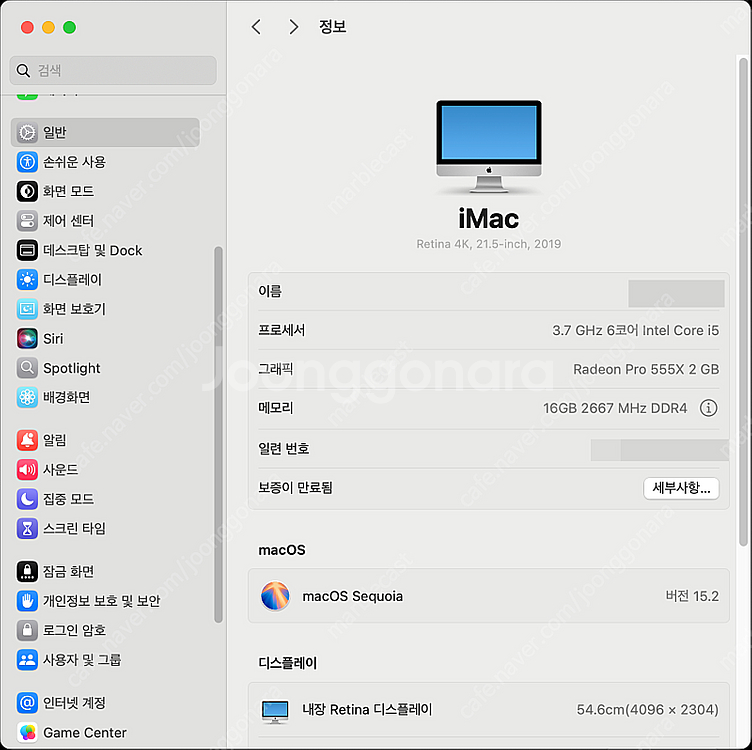
Task: Open 배경화면 wallpaper icon
Action: pyautogui.click(x=27, y=398)
